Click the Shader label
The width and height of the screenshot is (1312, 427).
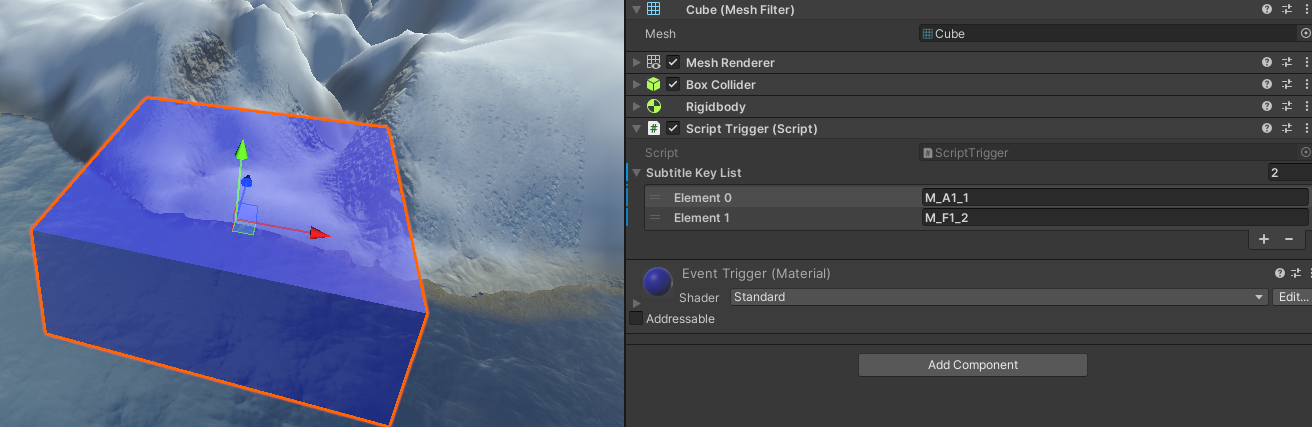[699, 297]
